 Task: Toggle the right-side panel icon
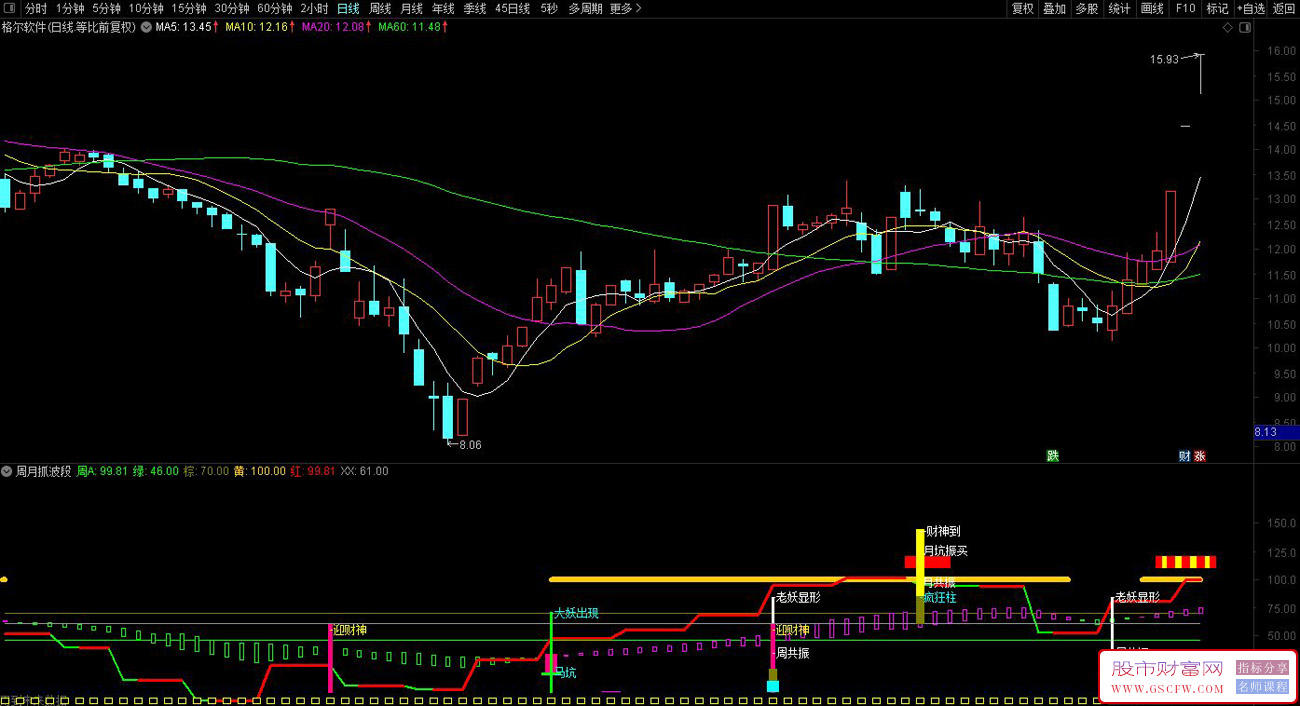click(1245, 27)
